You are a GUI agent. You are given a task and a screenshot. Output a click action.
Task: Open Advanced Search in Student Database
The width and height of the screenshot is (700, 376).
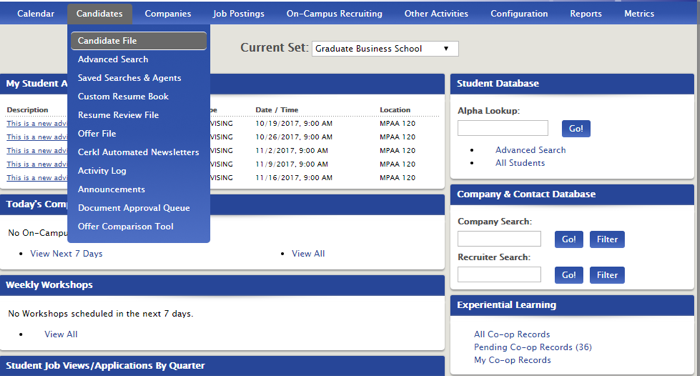pyautogui.click(x=530, y=150)
